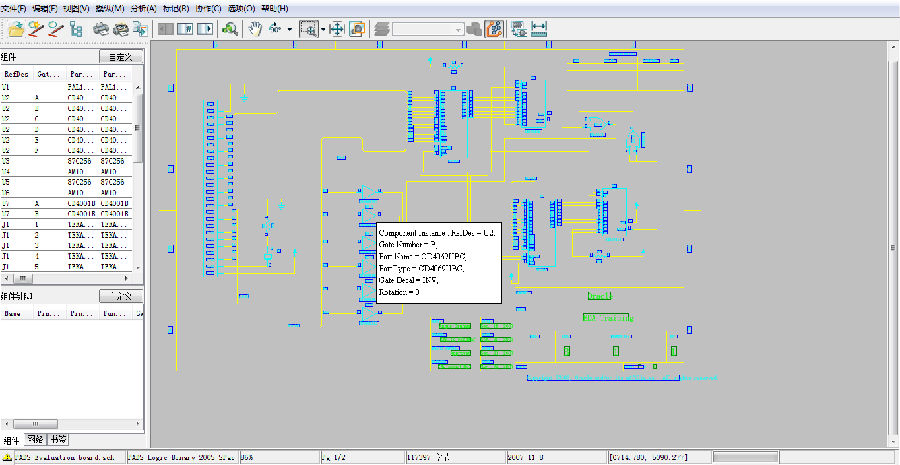
Task: Click the layers stack icon
Action: (381, 29)
